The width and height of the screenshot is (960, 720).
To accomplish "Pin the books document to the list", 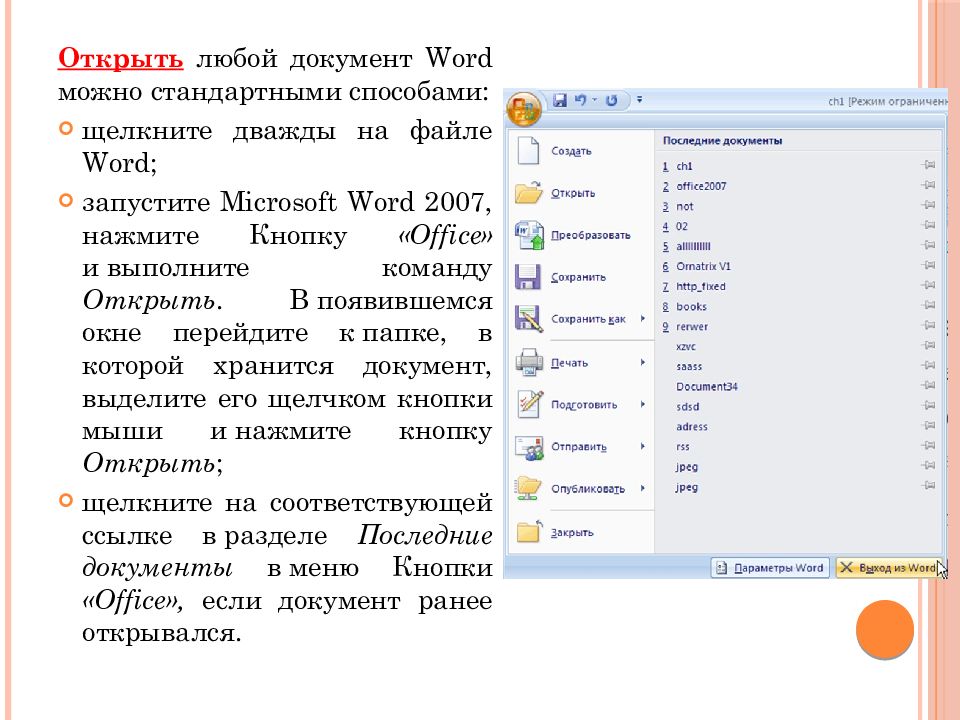I will coord(928,306).
